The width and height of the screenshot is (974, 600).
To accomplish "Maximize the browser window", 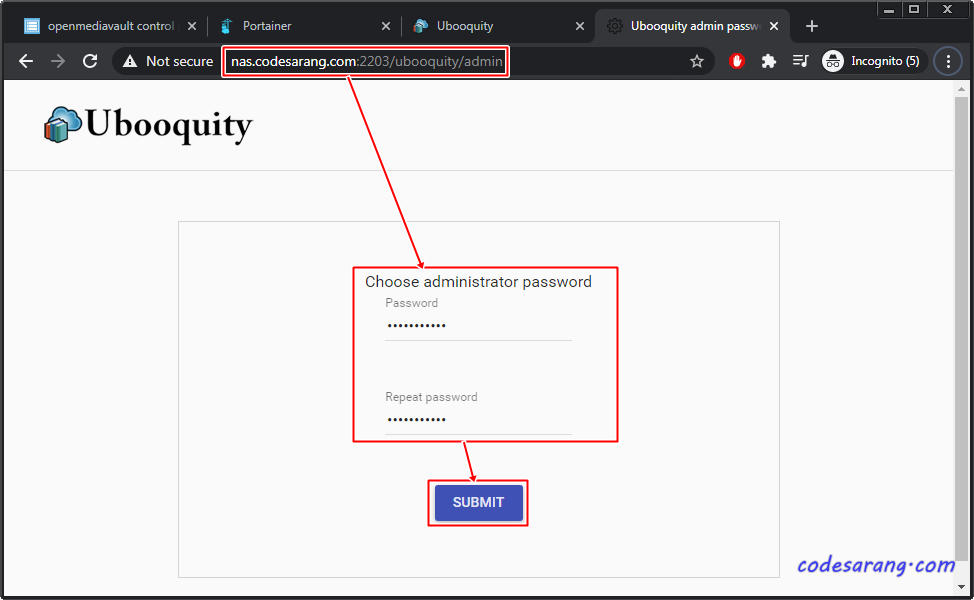I will 914,9.
